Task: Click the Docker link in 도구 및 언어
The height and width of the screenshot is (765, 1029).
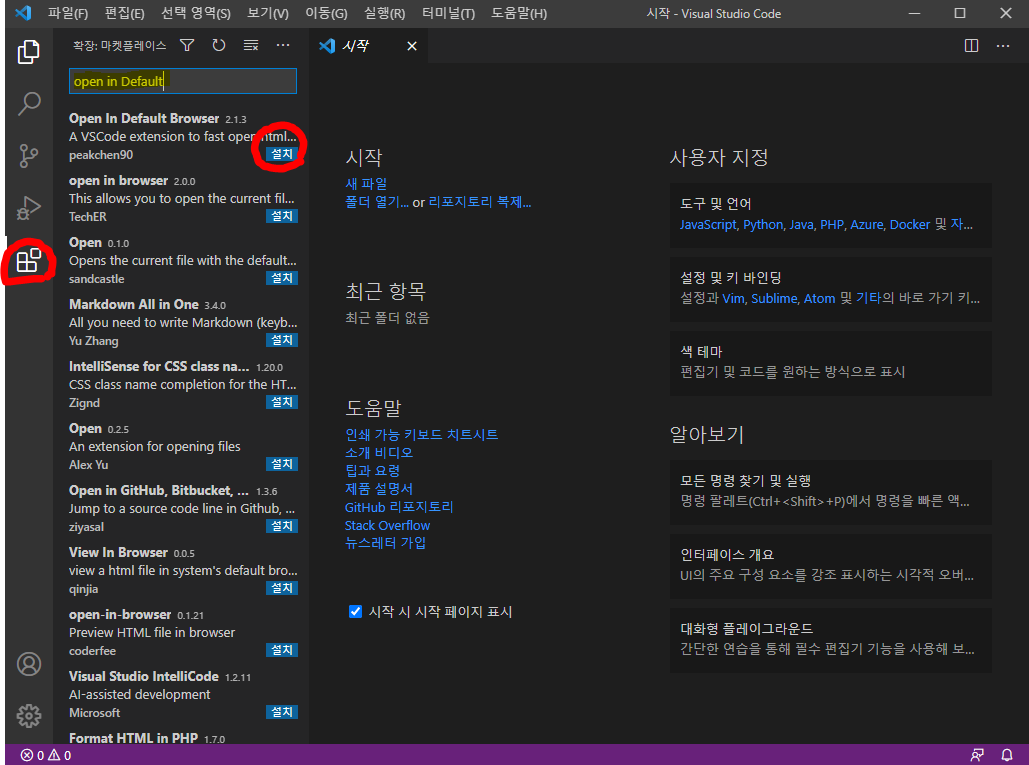Action: pos(910,224)
